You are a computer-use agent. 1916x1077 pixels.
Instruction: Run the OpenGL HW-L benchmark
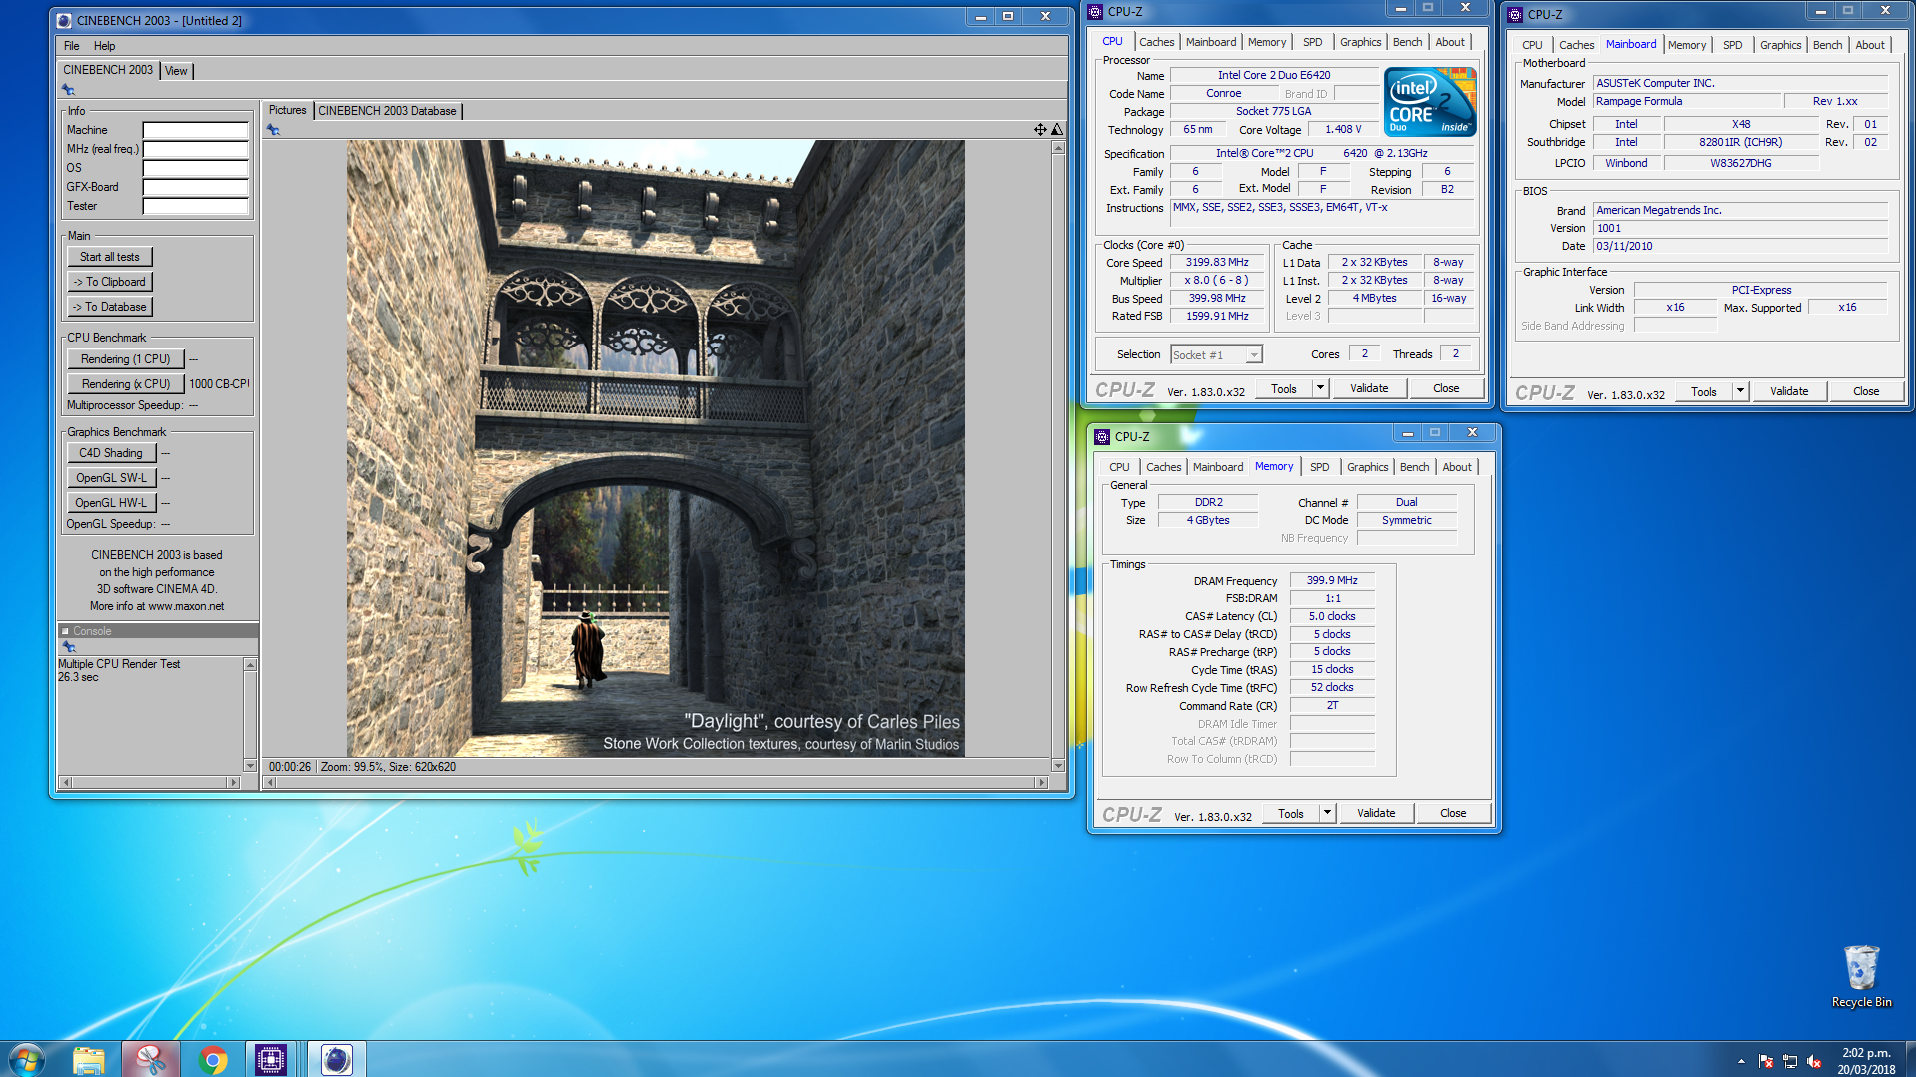(111, 503)
